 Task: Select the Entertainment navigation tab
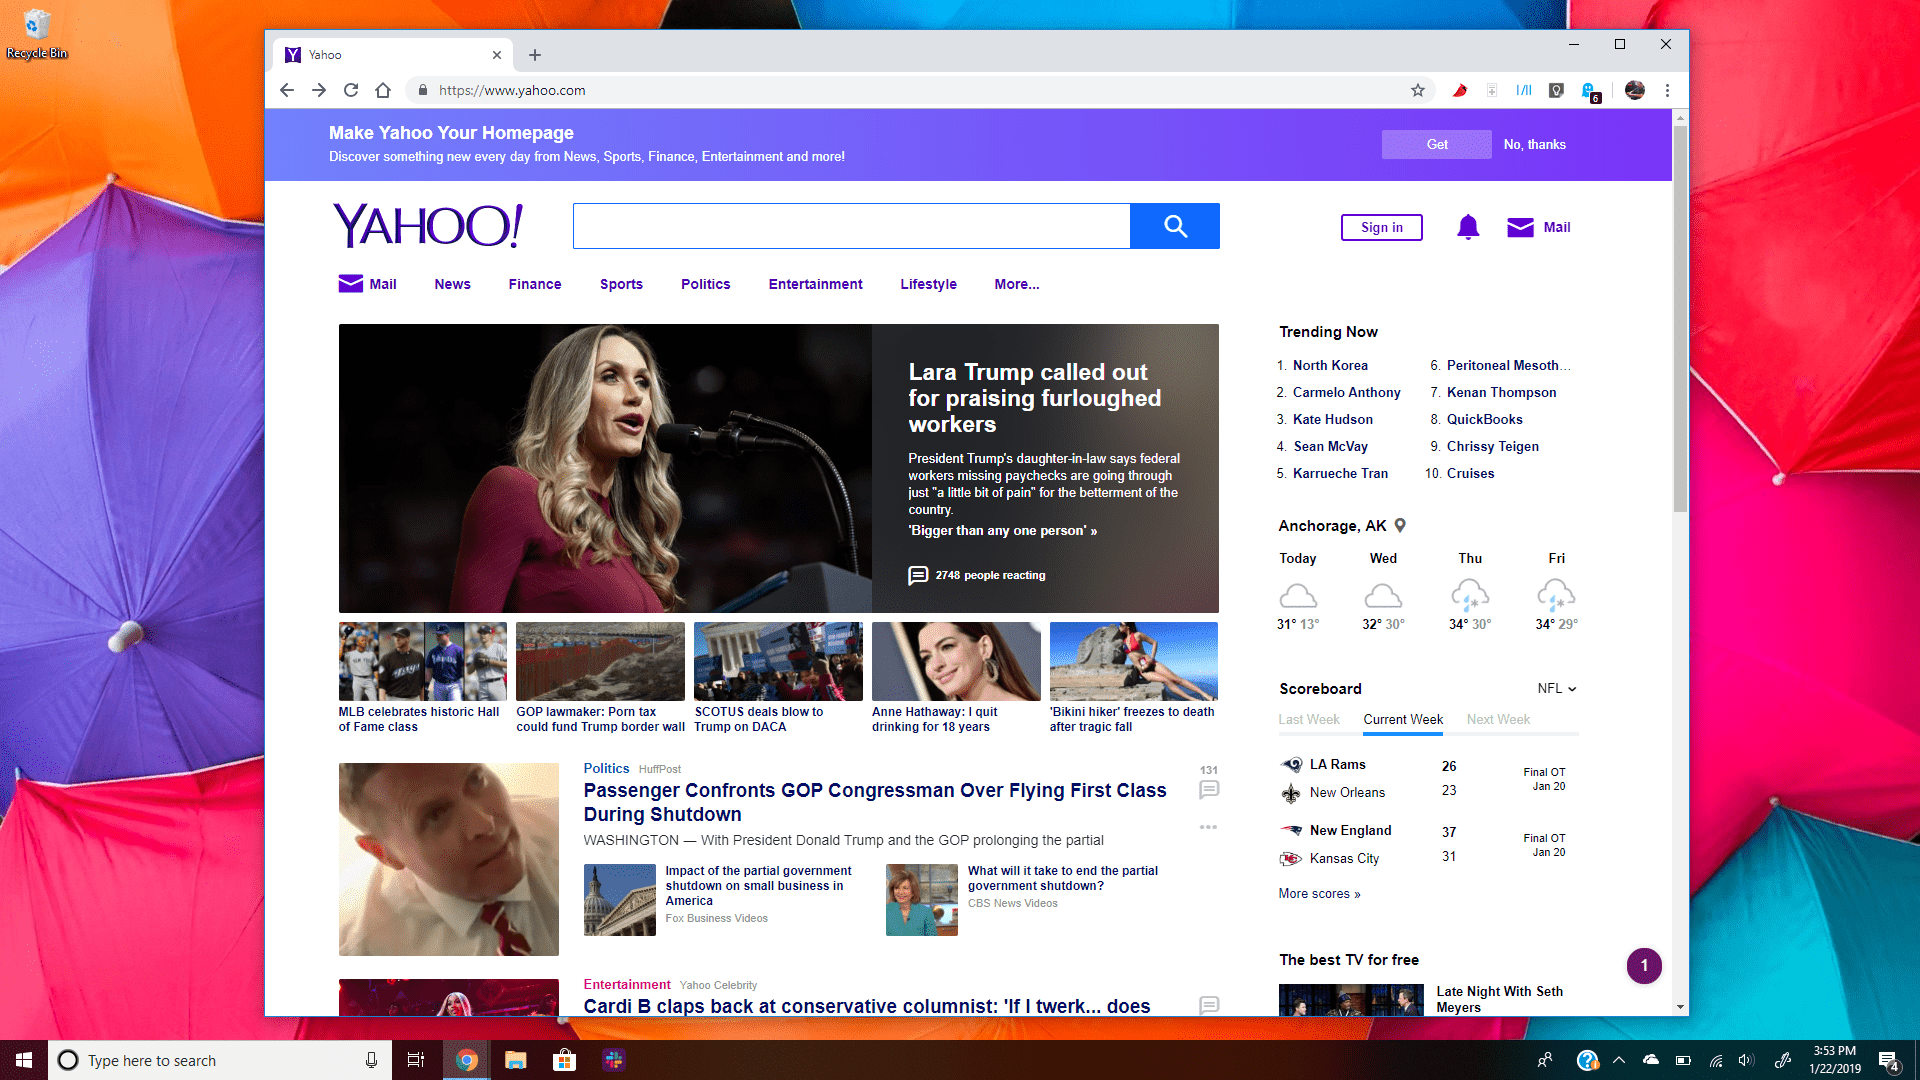click(815, 284)
